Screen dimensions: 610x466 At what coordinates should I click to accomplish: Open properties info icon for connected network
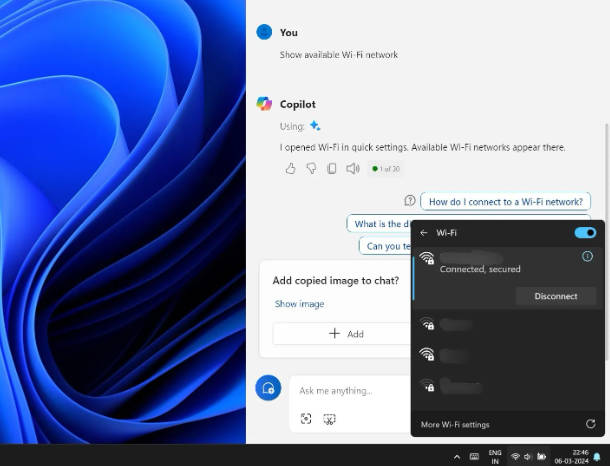click(x=587, y=256)
